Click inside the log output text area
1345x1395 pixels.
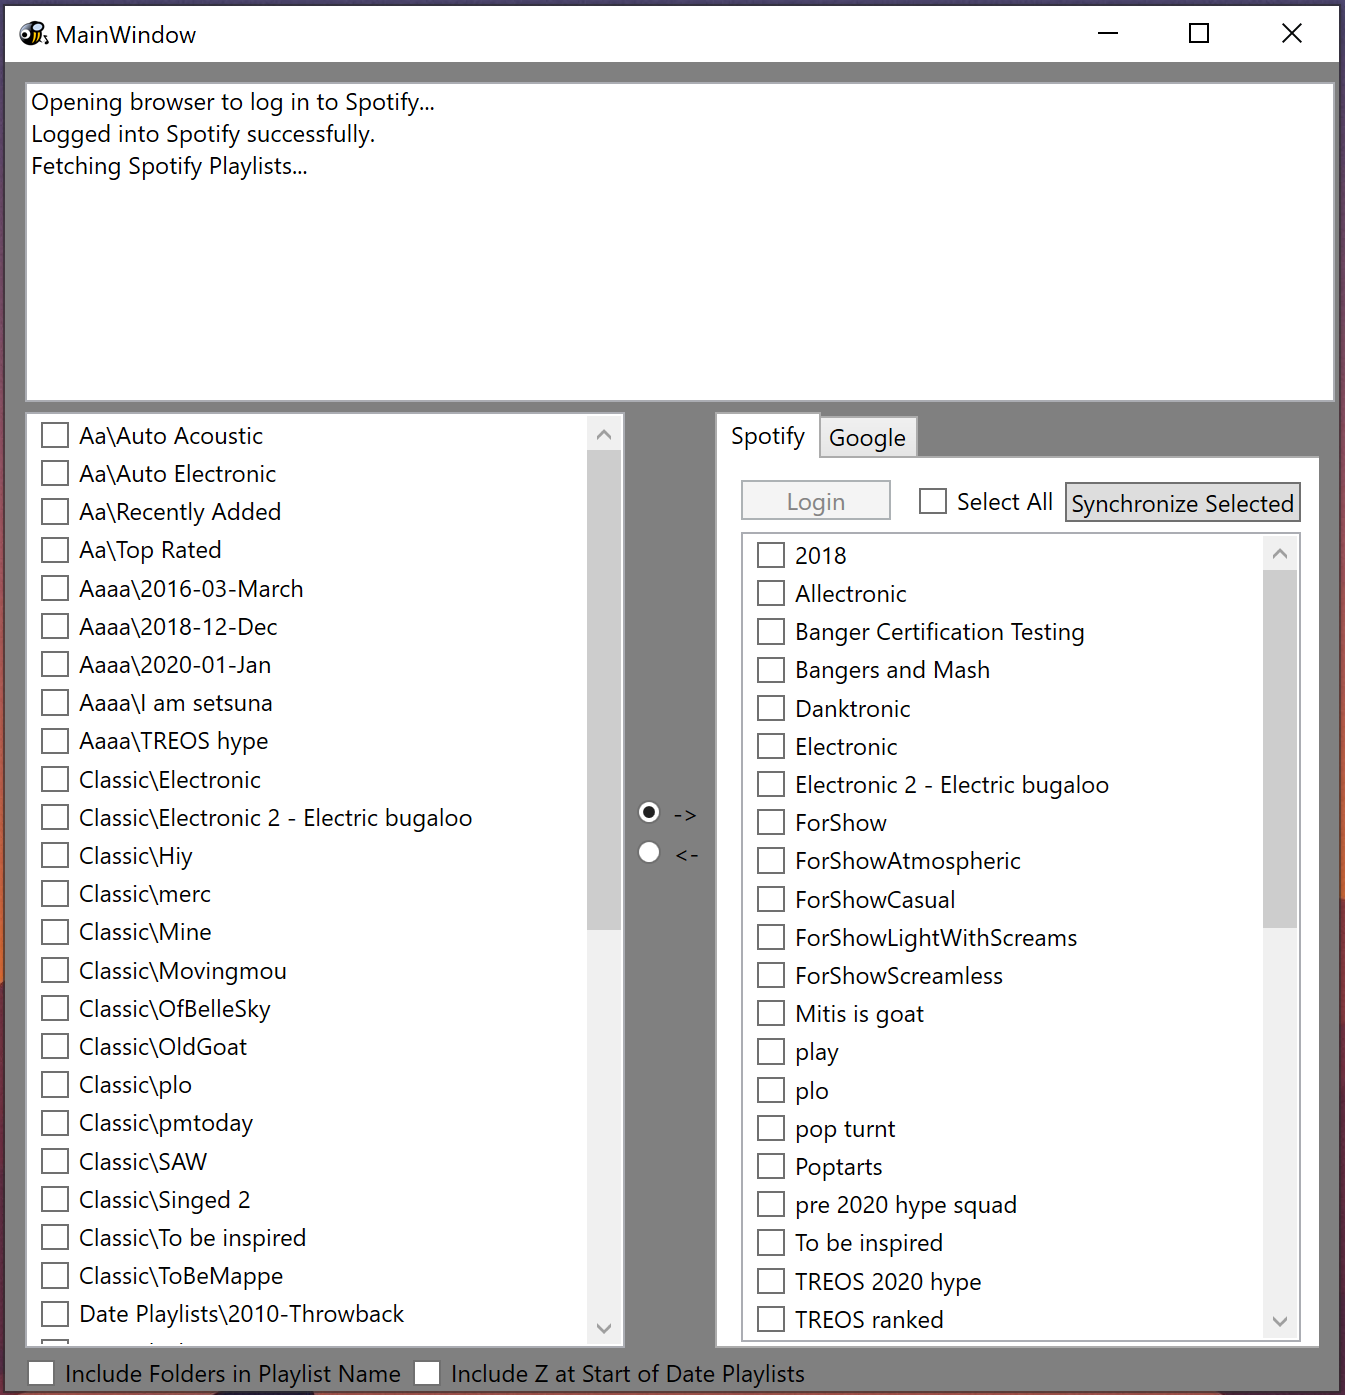click(680, 242)
